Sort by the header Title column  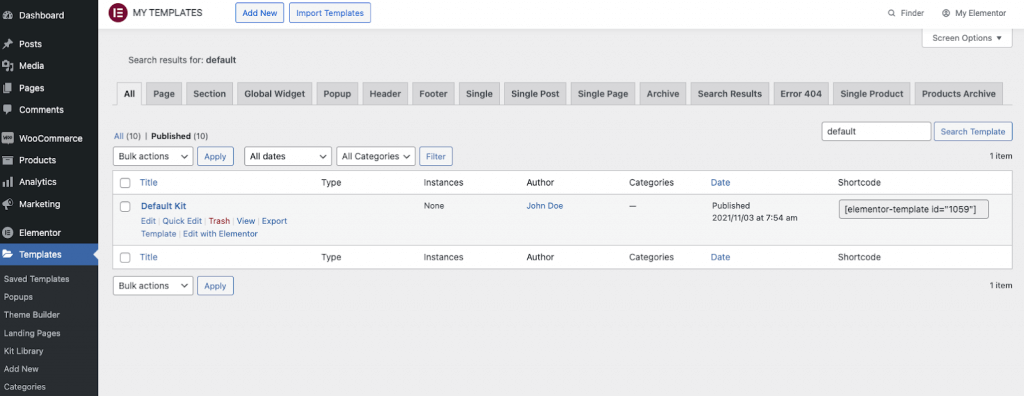(x=149, y=182)
